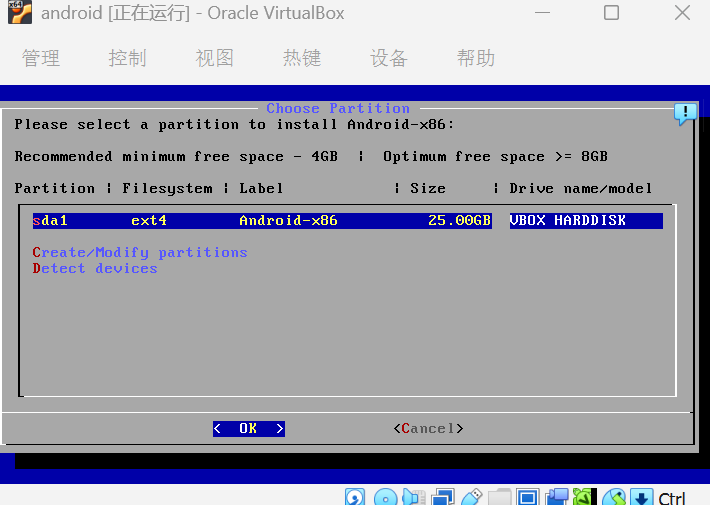Open the 设备 menu
Image resolution: width=710 pixels, height=505 pixels.
click(389, 58)
